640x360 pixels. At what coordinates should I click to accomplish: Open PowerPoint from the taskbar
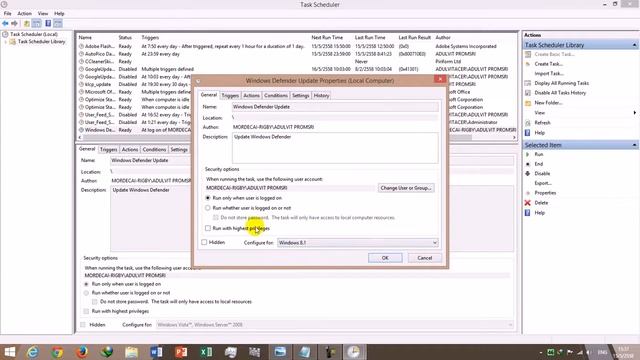point(181,352)
